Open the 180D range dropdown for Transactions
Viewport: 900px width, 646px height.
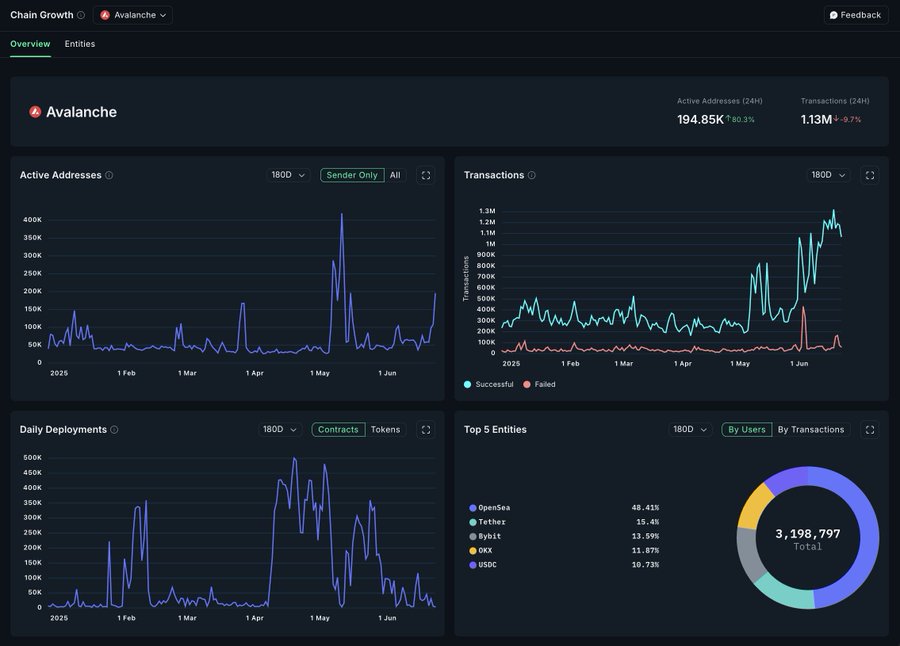[828, 175]
